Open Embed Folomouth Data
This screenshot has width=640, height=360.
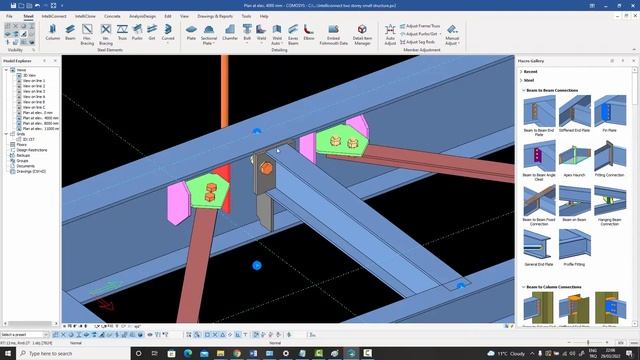(x=333, y=34)
